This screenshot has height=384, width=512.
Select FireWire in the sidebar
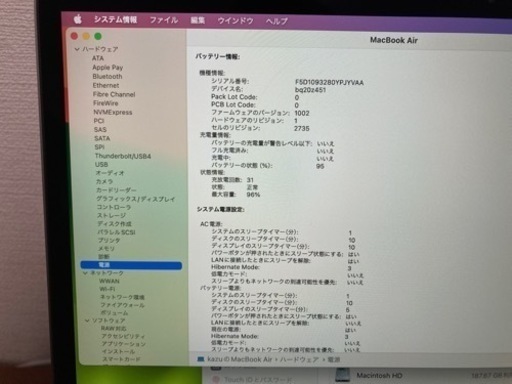coord(106,103)
